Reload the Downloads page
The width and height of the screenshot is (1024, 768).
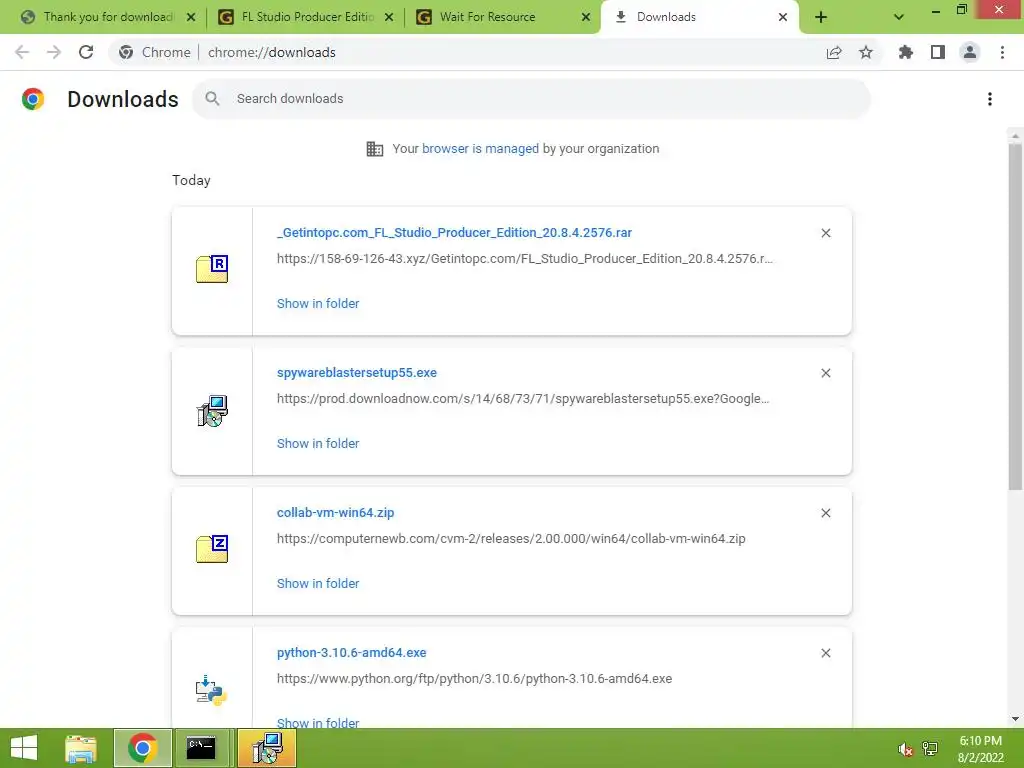tap(86, 52)
